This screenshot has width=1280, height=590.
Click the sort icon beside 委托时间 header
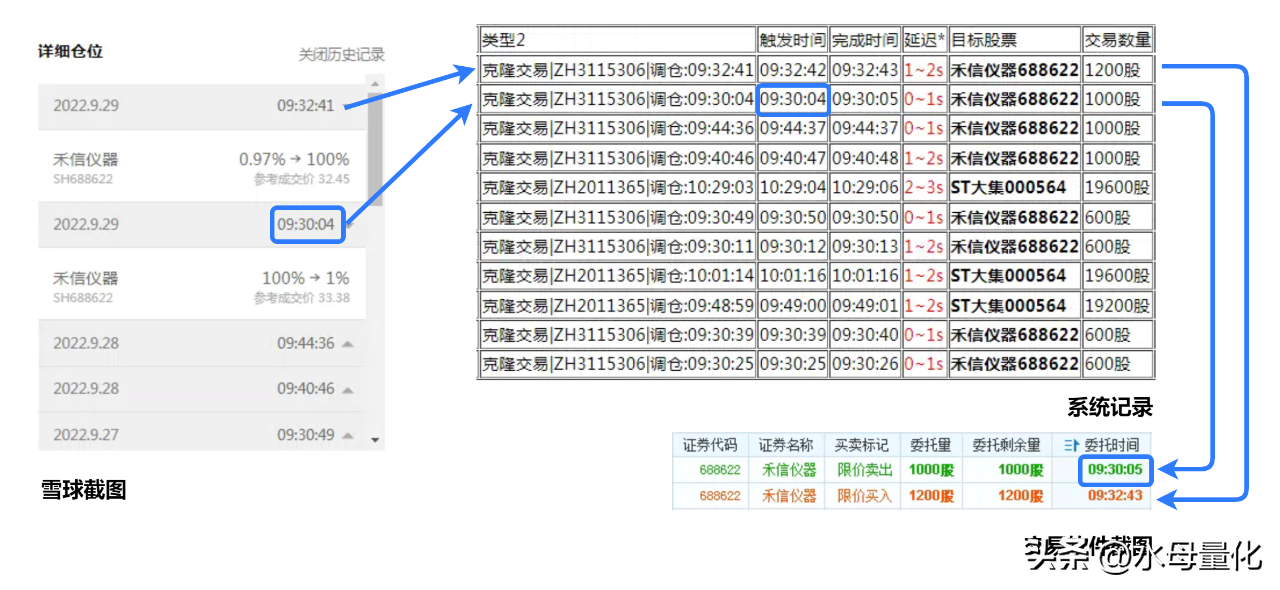pos(1072,446)
